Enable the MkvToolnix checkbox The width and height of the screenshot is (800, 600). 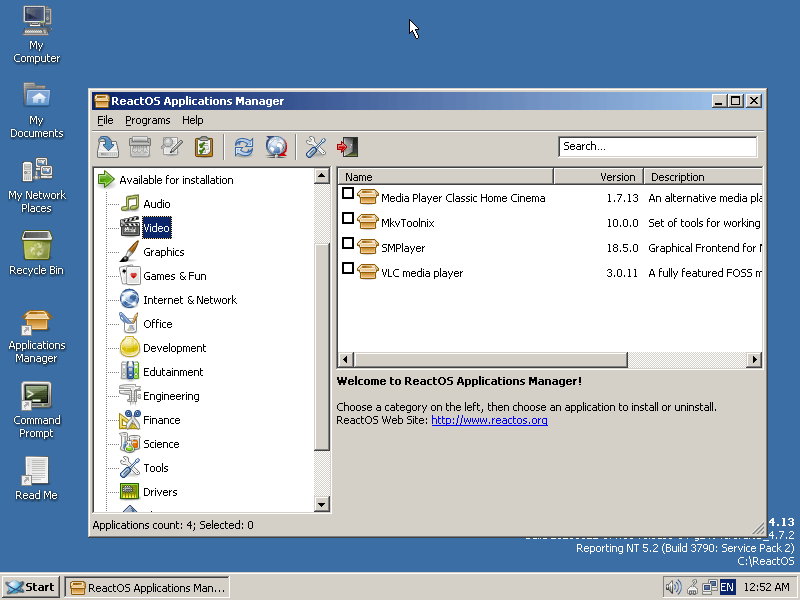coord(348,218)
